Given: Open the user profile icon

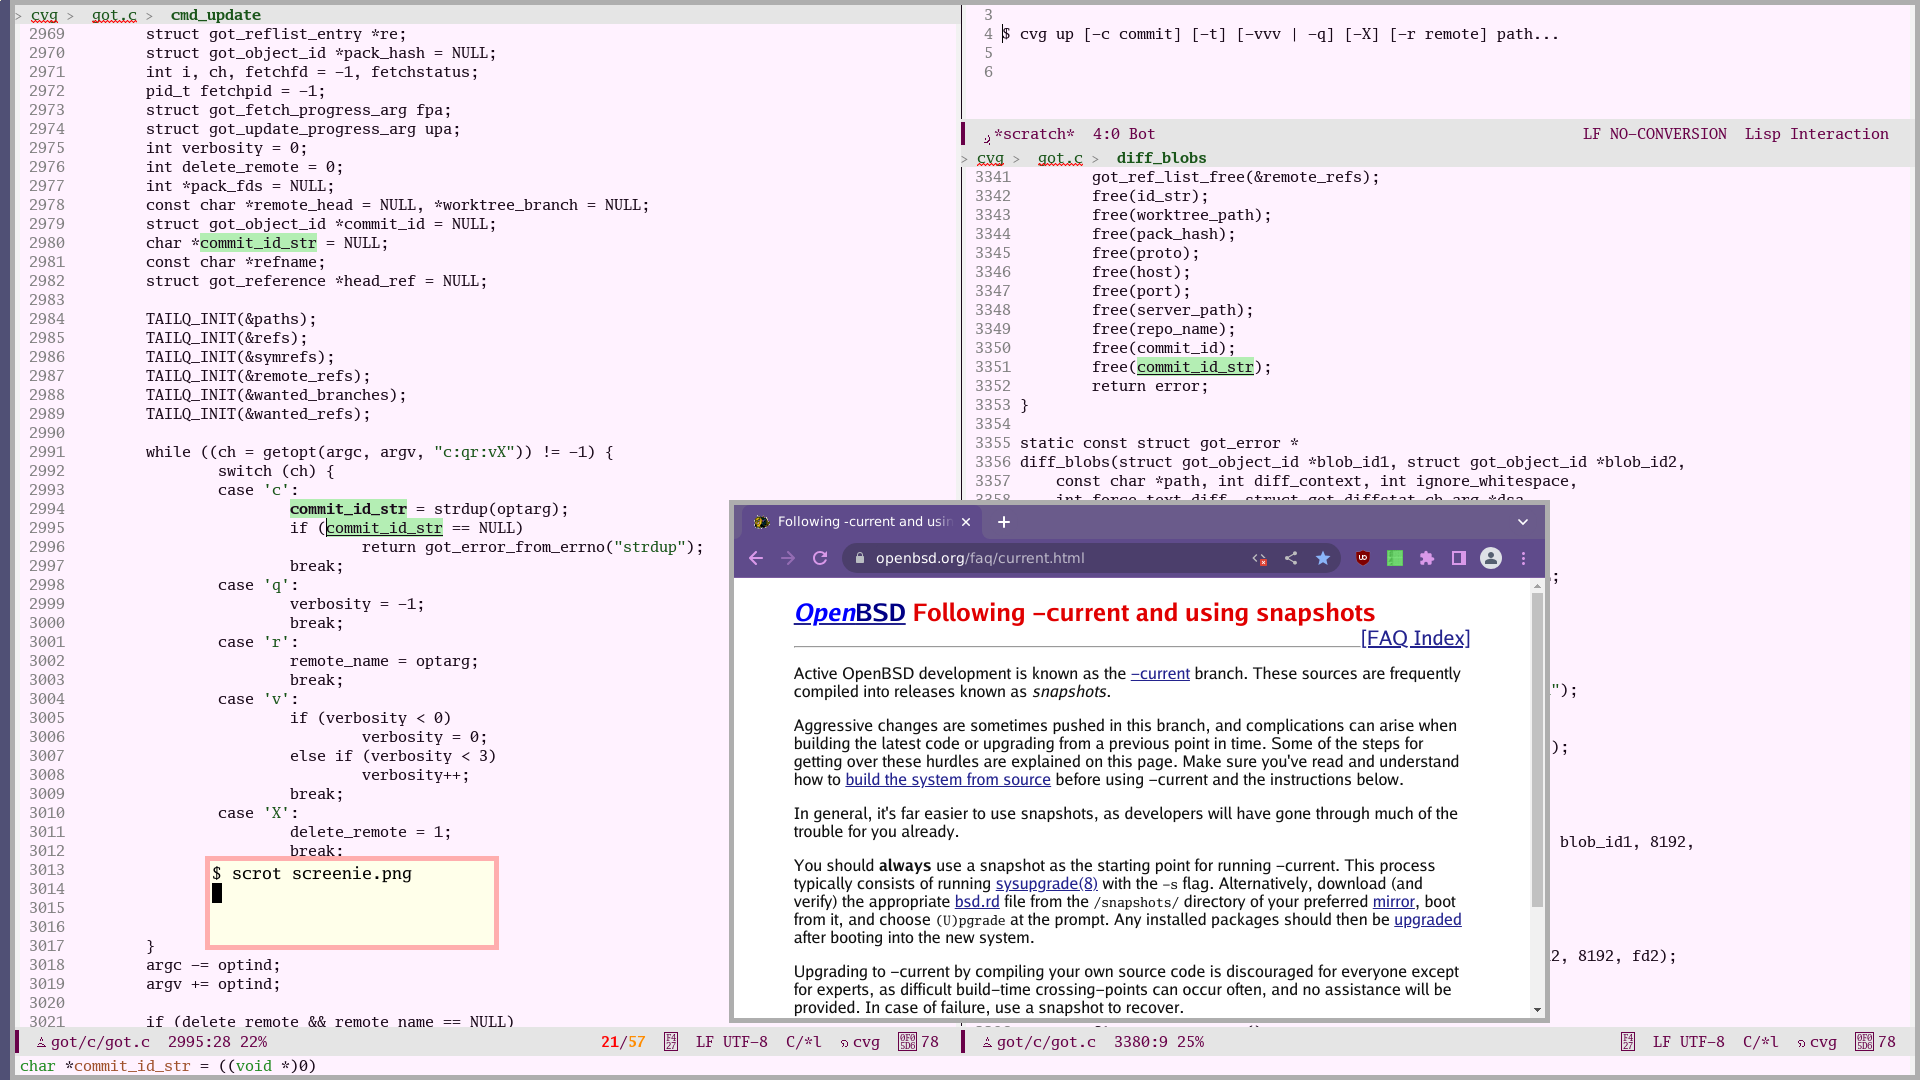Looking at the screenshot, I should [1491, 558].
